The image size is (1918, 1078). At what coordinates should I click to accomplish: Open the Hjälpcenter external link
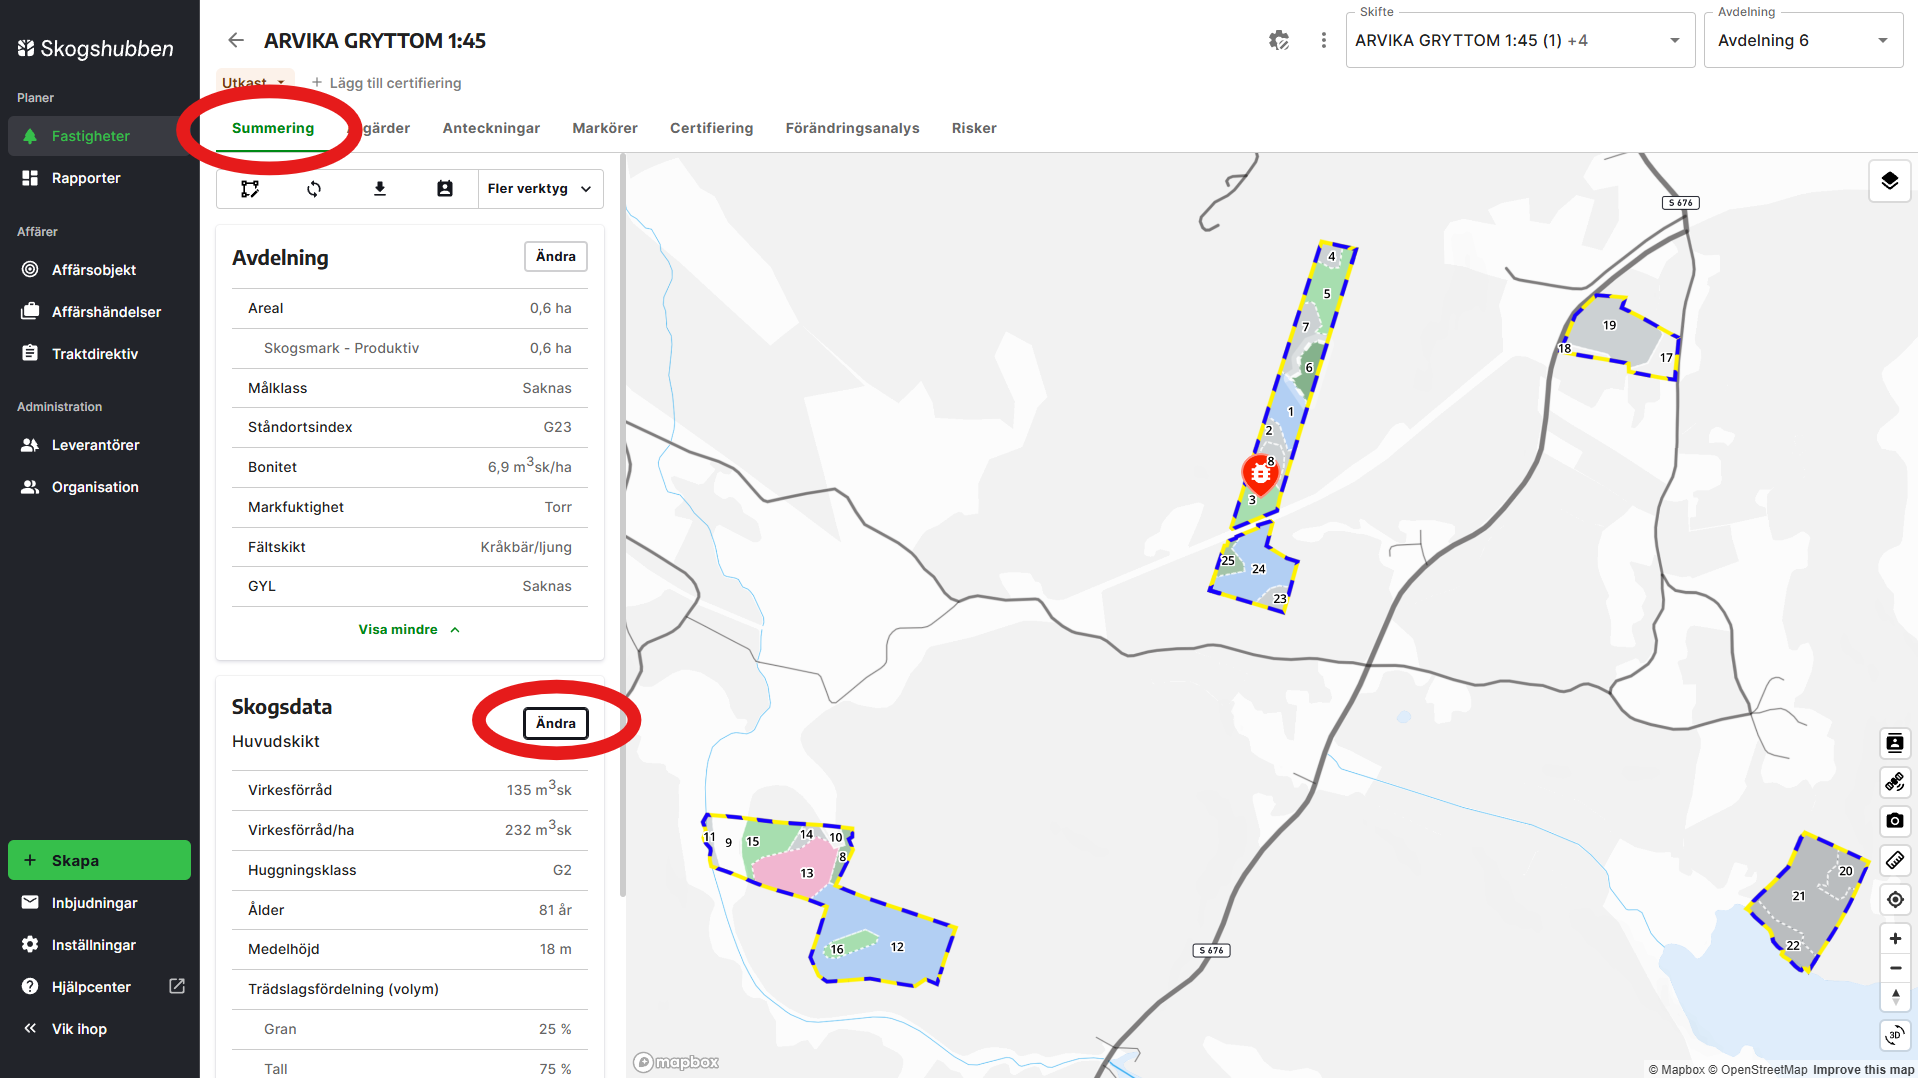(100, 987)
